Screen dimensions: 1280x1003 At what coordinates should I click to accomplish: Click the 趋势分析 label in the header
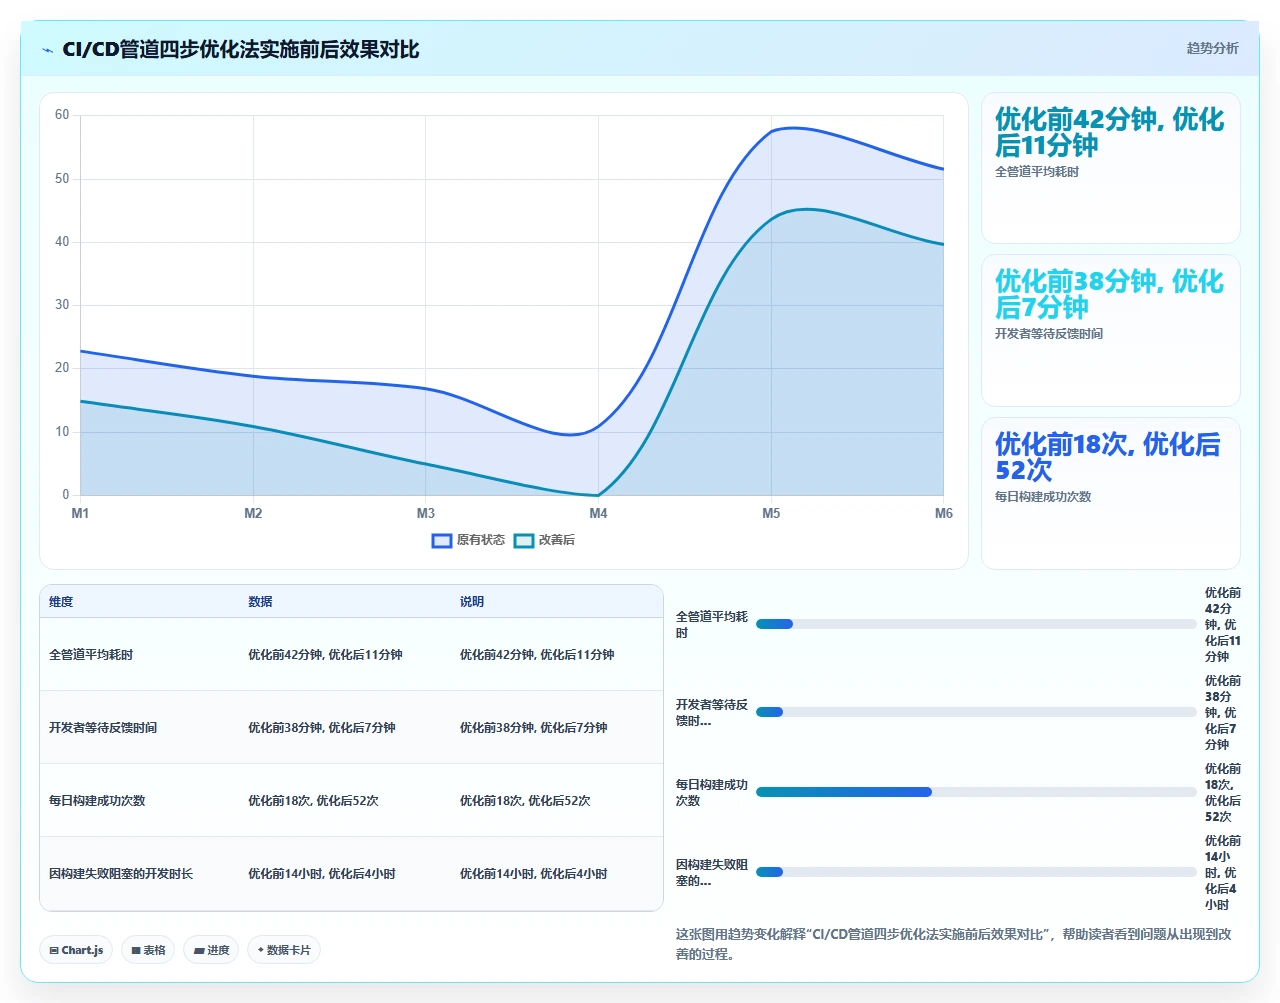1212,48
